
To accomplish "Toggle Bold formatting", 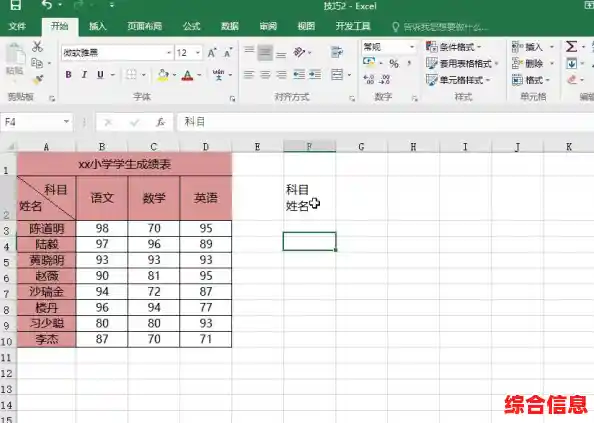I will (x=68, y=75).
